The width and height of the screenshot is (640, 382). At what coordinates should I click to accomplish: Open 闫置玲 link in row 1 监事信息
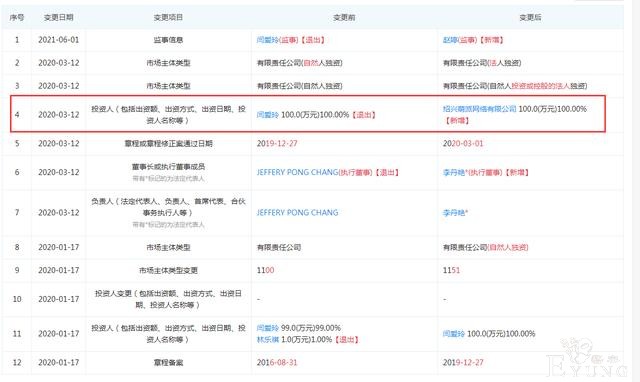(267, 40)
